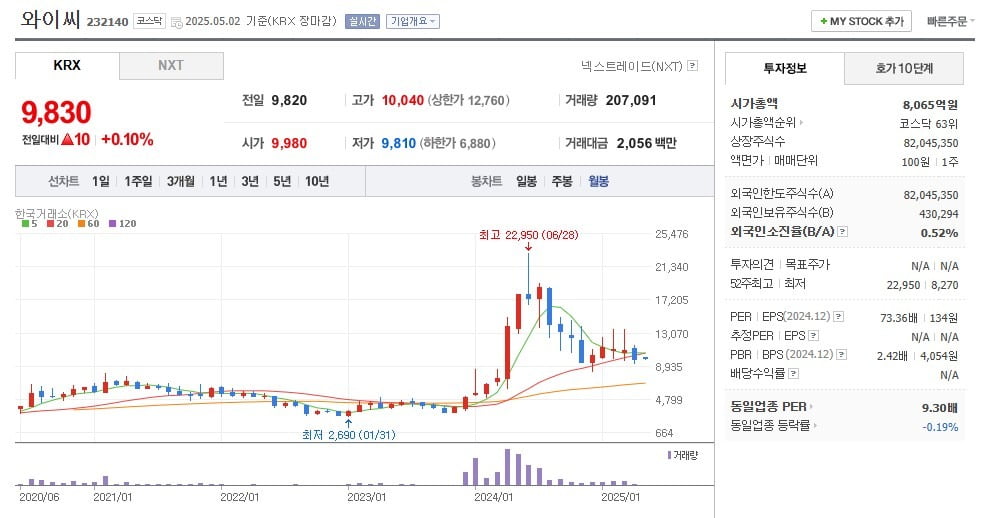996x518 pixels.
Task: Switch to the KRX tab
Action: (67, 65)
